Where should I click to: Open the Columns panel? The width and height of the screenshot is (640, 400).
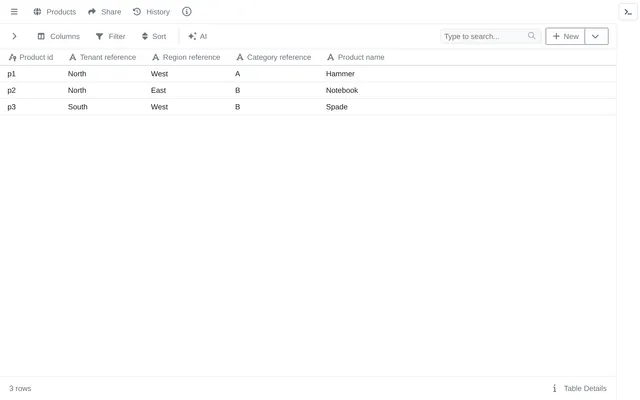point(59,36)
